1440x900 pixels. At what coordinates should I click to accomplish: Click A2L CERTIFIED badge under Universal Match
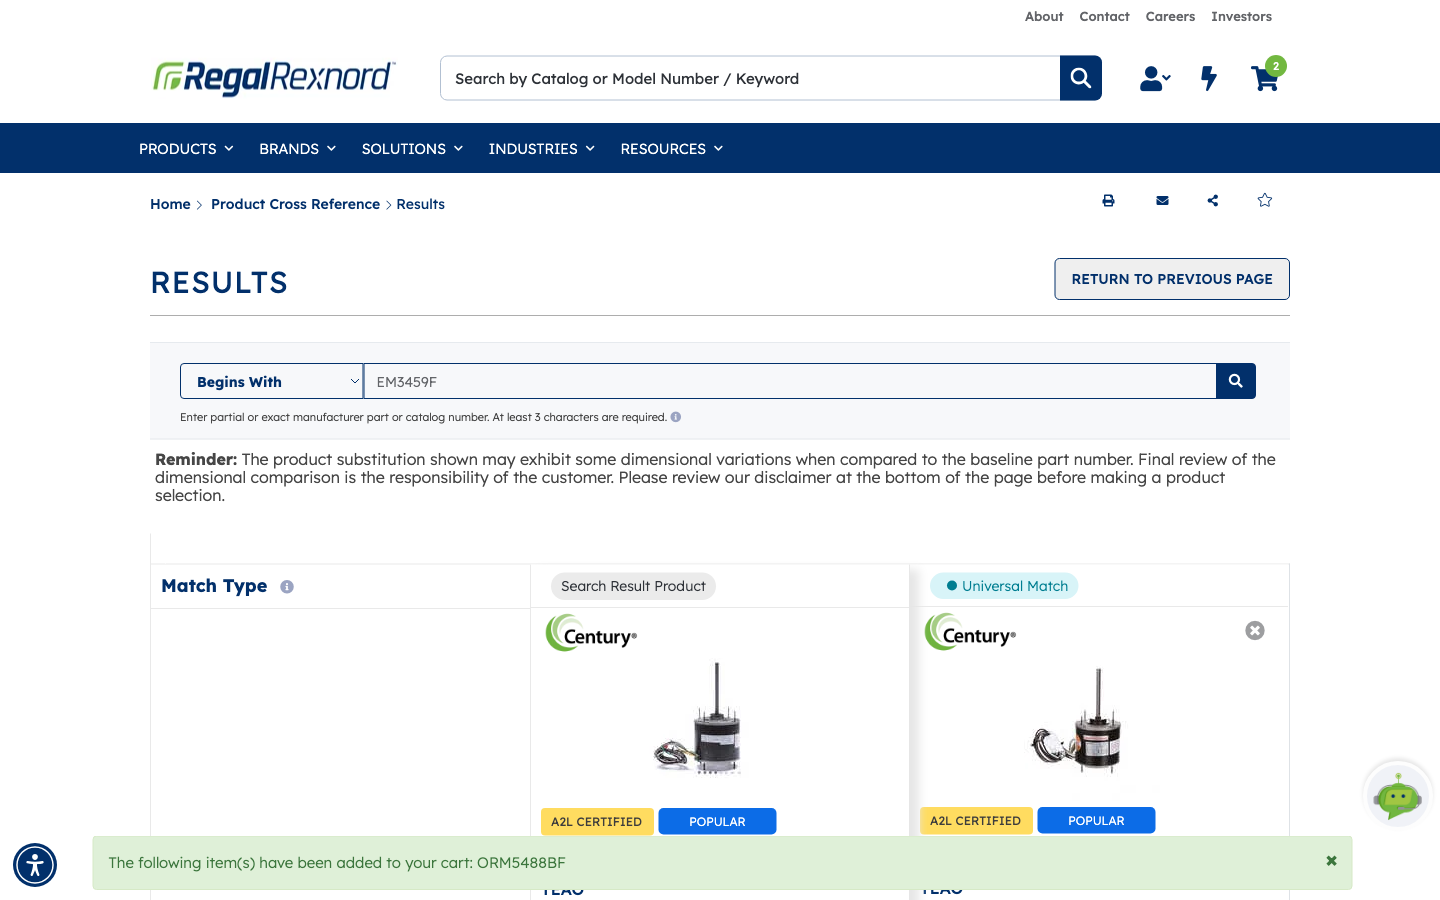pos(975,820)
